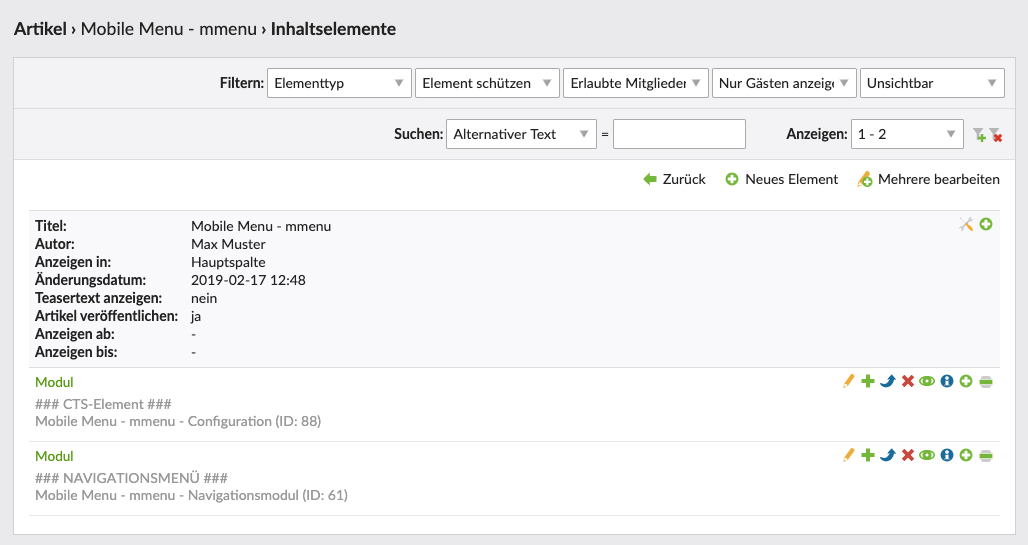Apply the filter with the funnel-plus icon
The height and width of the screenshot is (545, 1028).
pyautogui.click(x=979, y=134)
